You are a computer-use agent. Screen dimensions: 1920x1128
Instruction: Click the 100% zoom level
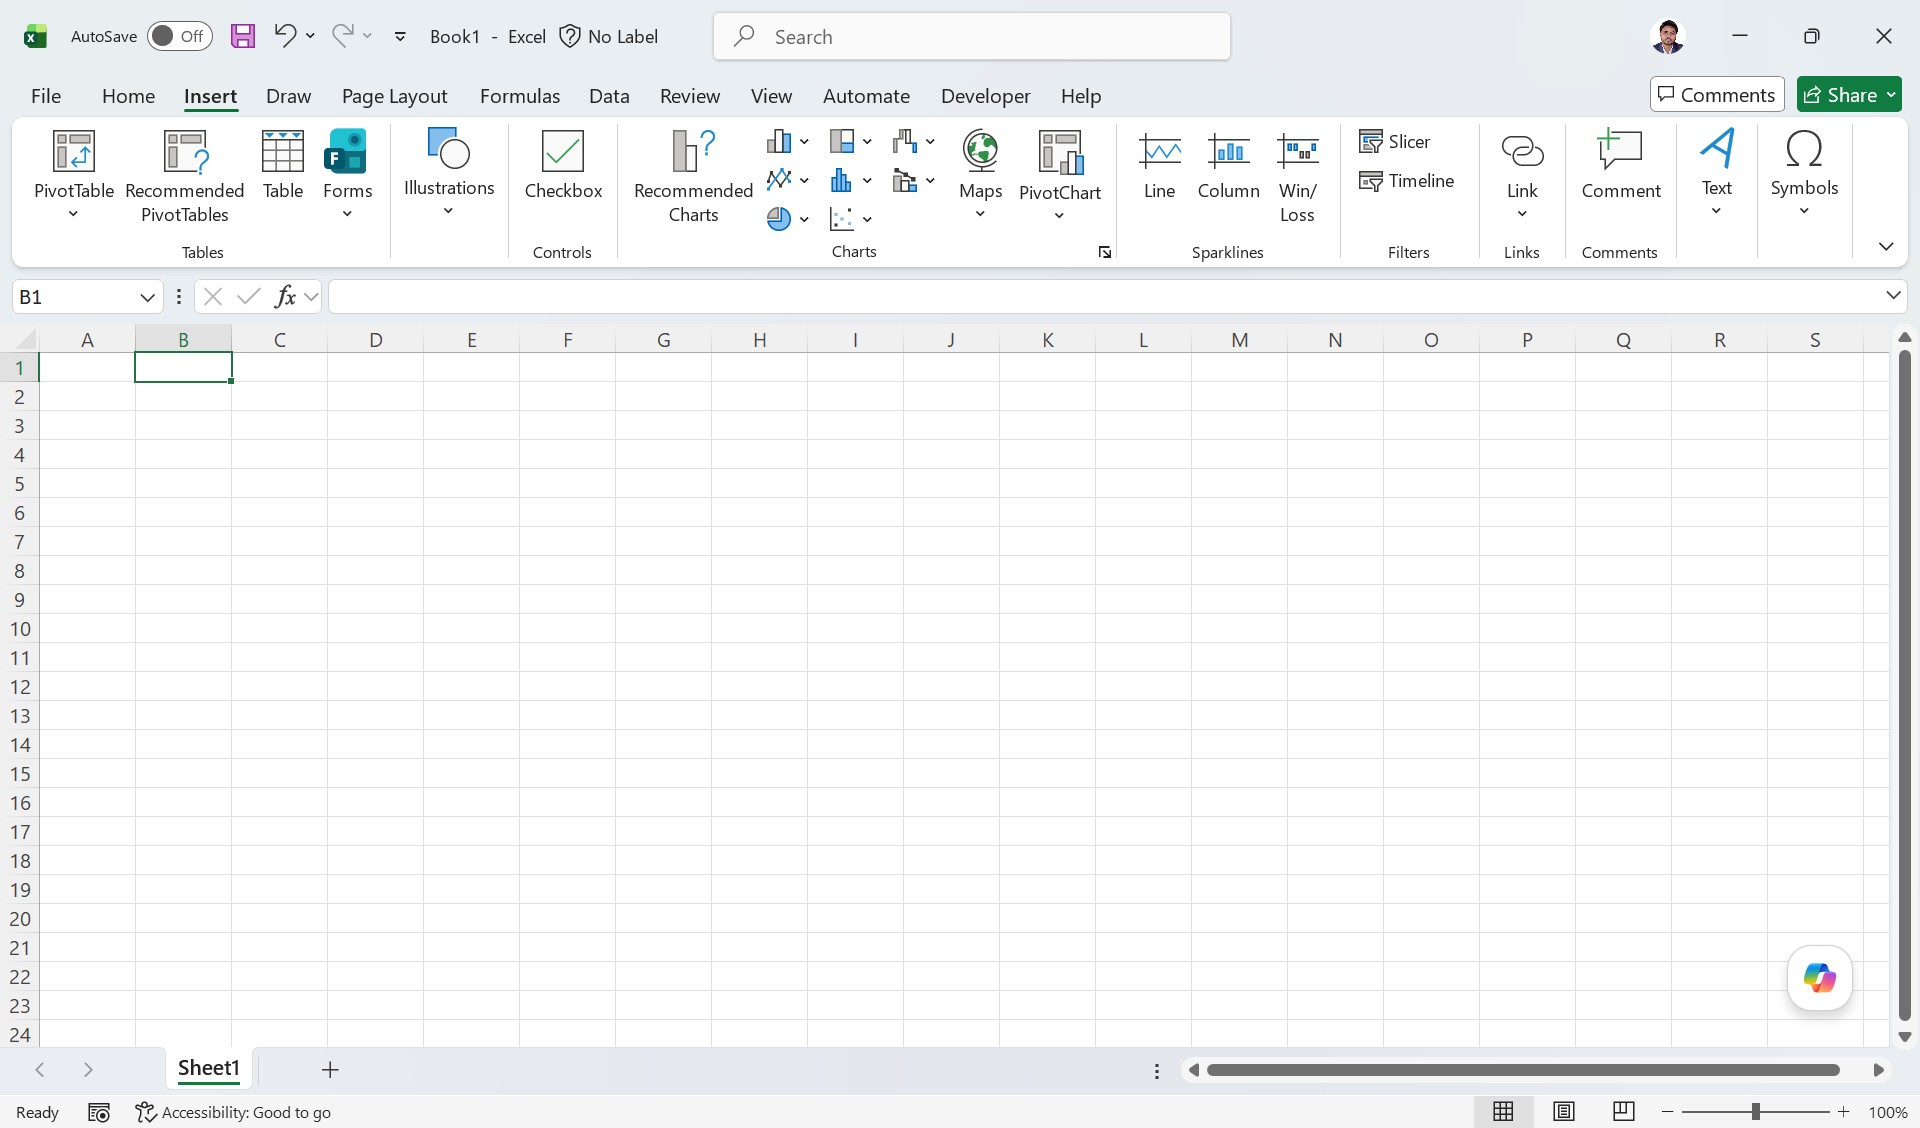(1887, 1112)
